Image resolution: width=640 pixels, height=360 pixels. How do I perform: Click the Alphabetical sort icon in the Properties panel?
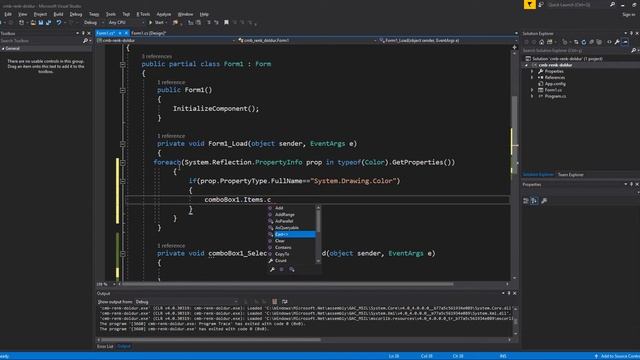pyautogui.click(x=534, y=201)
